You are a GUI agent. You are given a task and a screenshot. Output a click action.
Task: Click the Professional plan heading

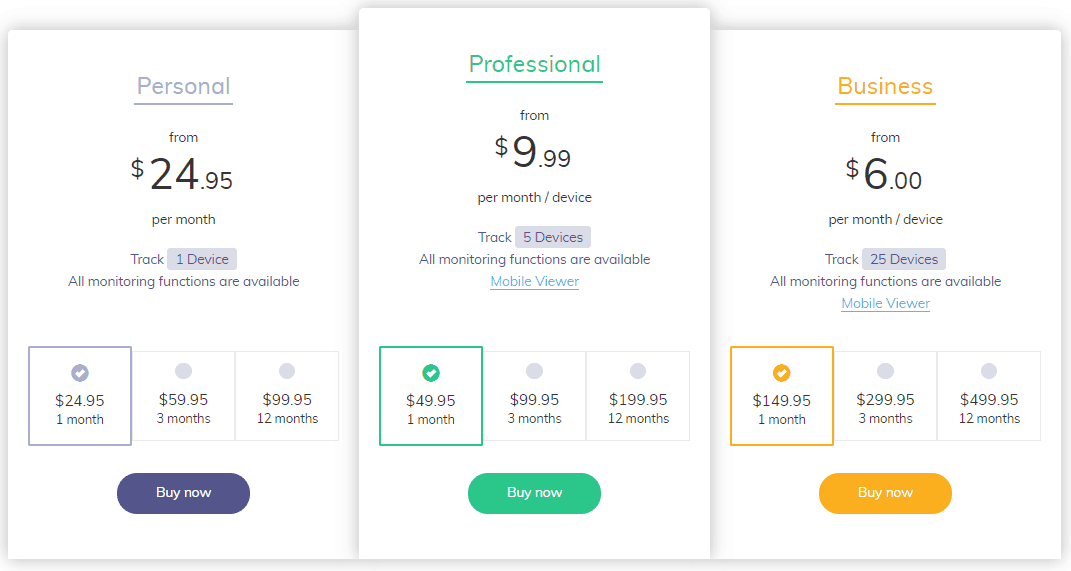coord(534,65)
